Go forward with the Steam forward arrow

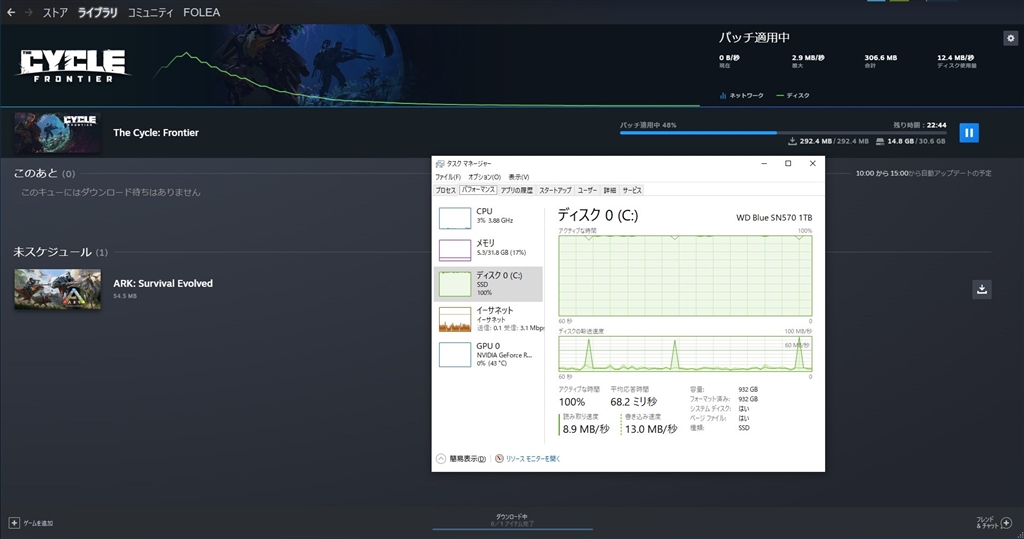click(29, 12)
